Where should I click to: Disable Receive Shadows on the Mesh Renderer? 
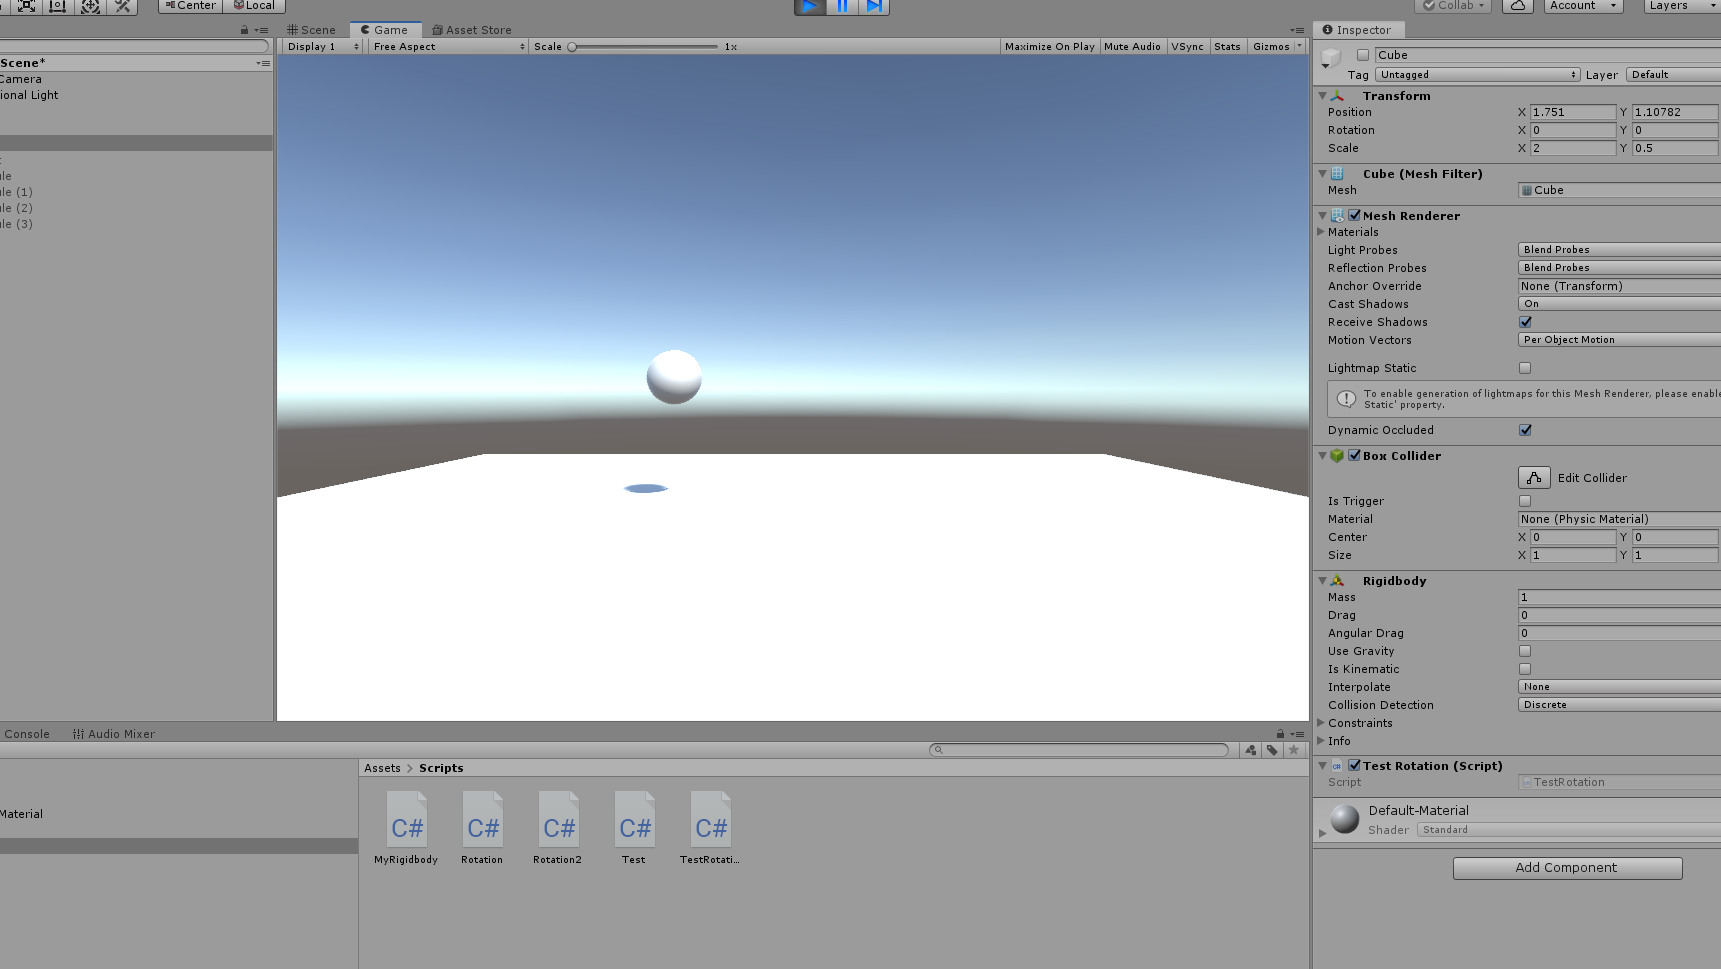click(1525, 322)
